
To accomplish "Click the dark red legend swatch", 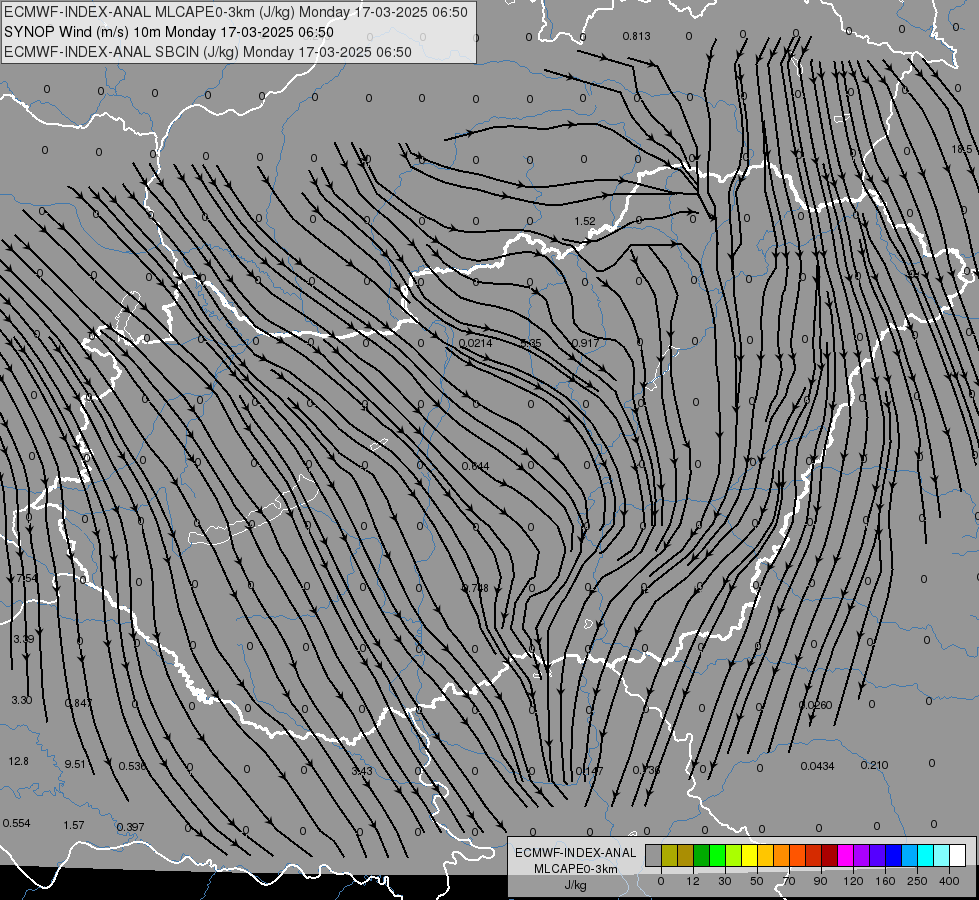I will (830, 855).
